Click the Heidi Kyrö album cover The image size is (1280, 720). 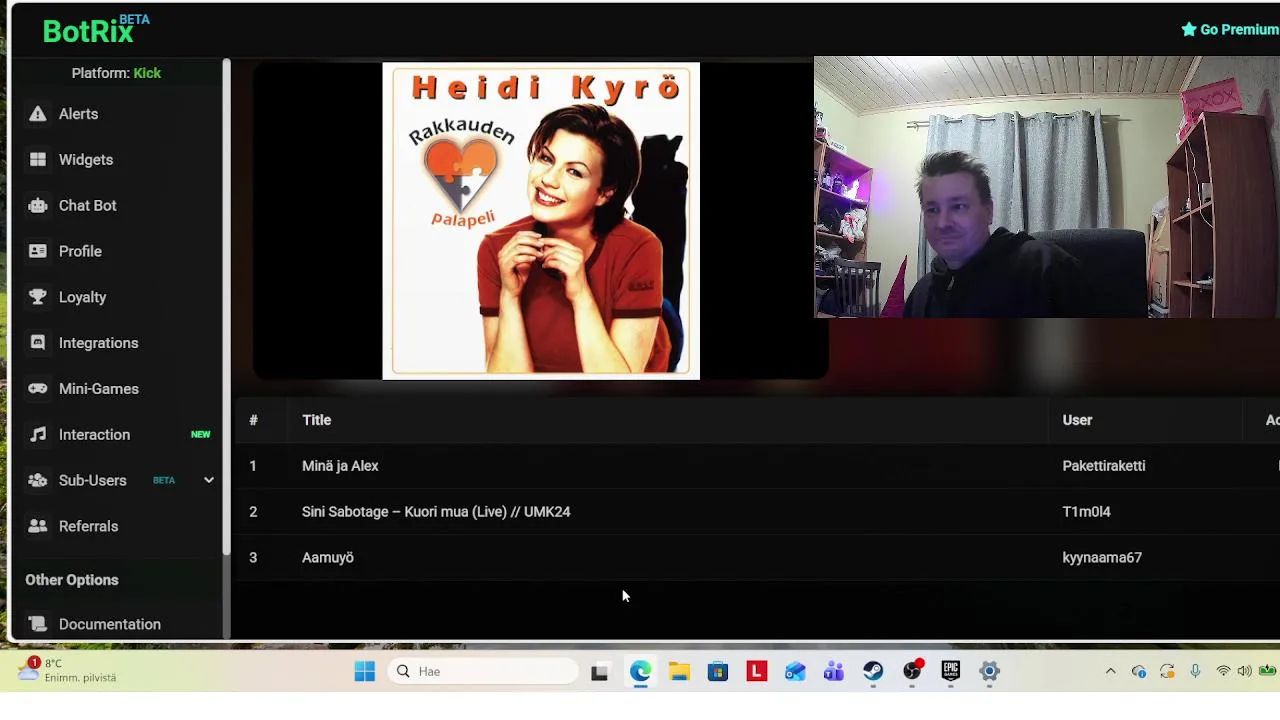[541, 221]
